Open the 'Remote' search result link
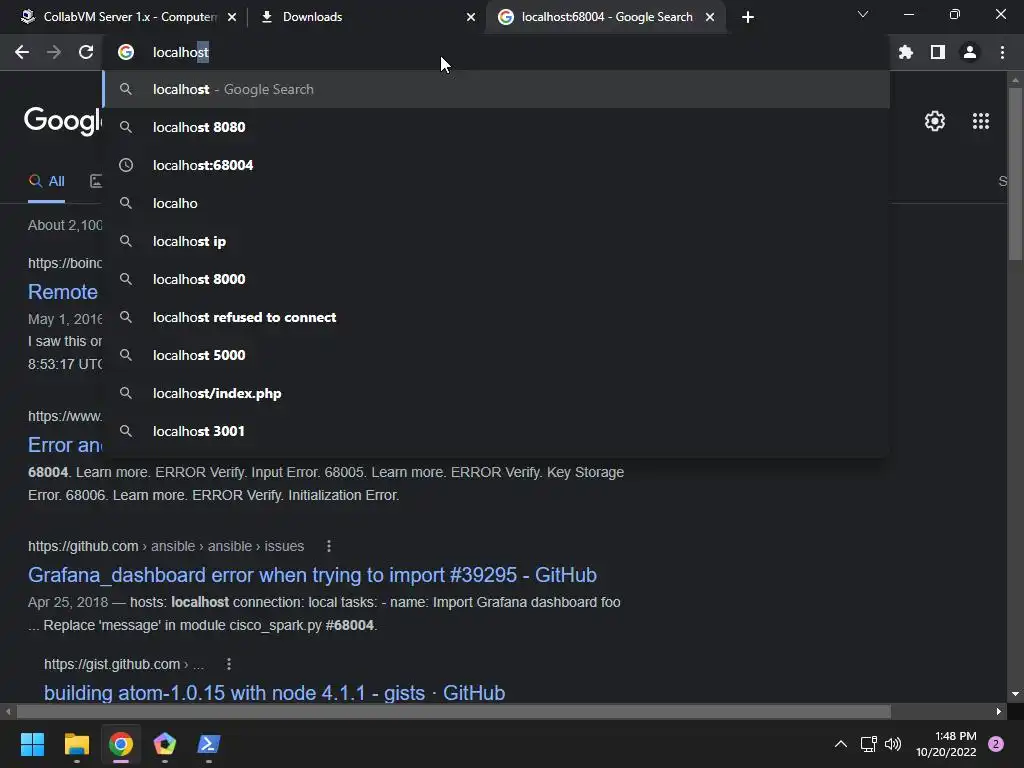Screen dimensions: 1024x768 click(63, 292)
